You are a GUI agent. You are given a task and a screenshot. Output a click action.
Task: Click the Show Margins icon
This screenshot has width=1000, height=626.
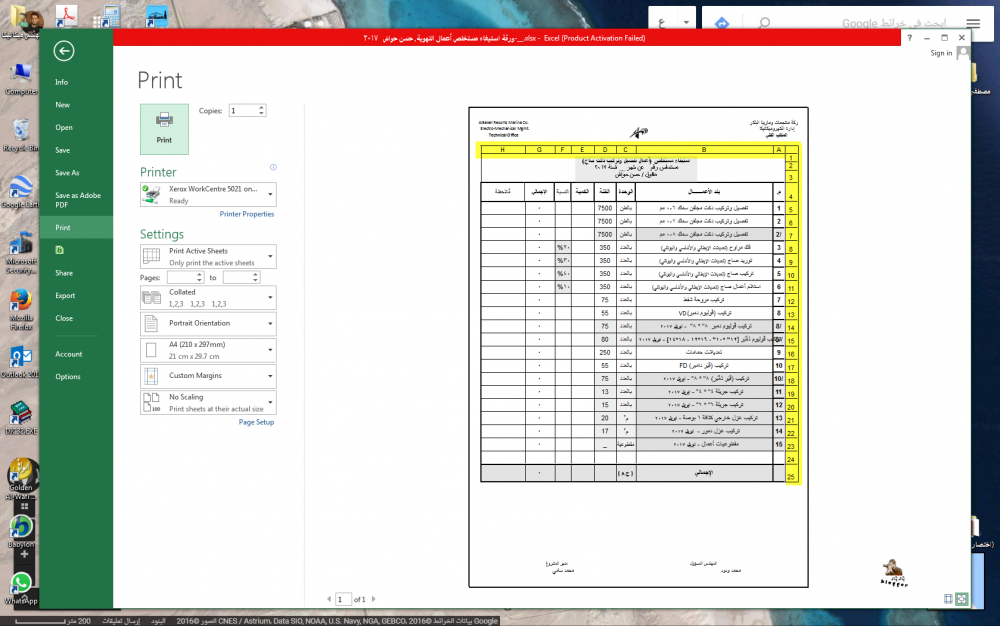(x=948, y=599)
